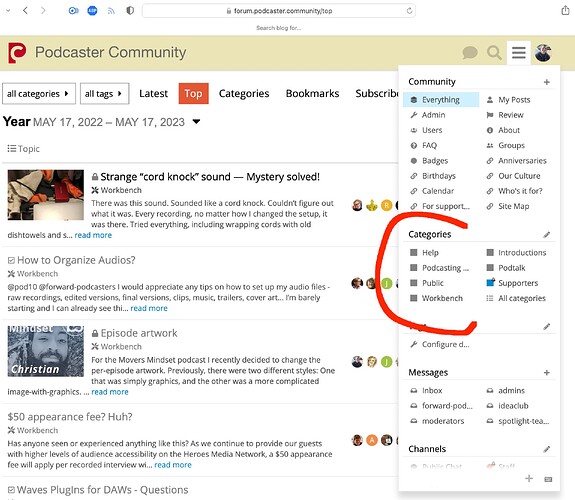
Task: Open the Podtalk category
Action: pos(512,268)
